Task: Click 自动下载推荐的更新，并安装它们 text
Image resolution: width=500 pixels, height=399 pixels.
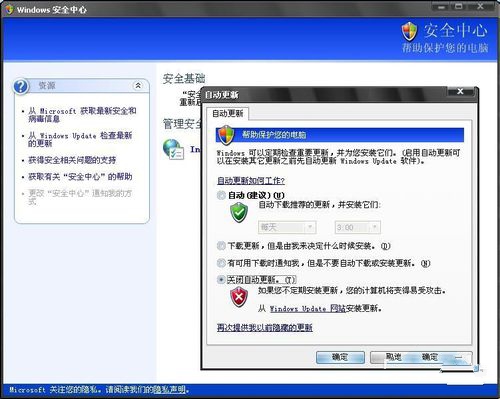Action: click(319, 204)
